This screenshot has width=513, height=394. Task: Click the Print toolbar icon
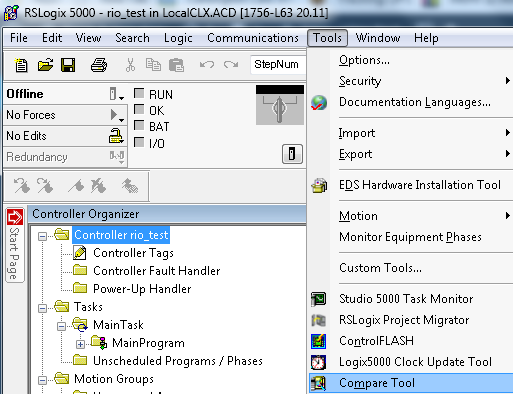(x=99, y=65)
